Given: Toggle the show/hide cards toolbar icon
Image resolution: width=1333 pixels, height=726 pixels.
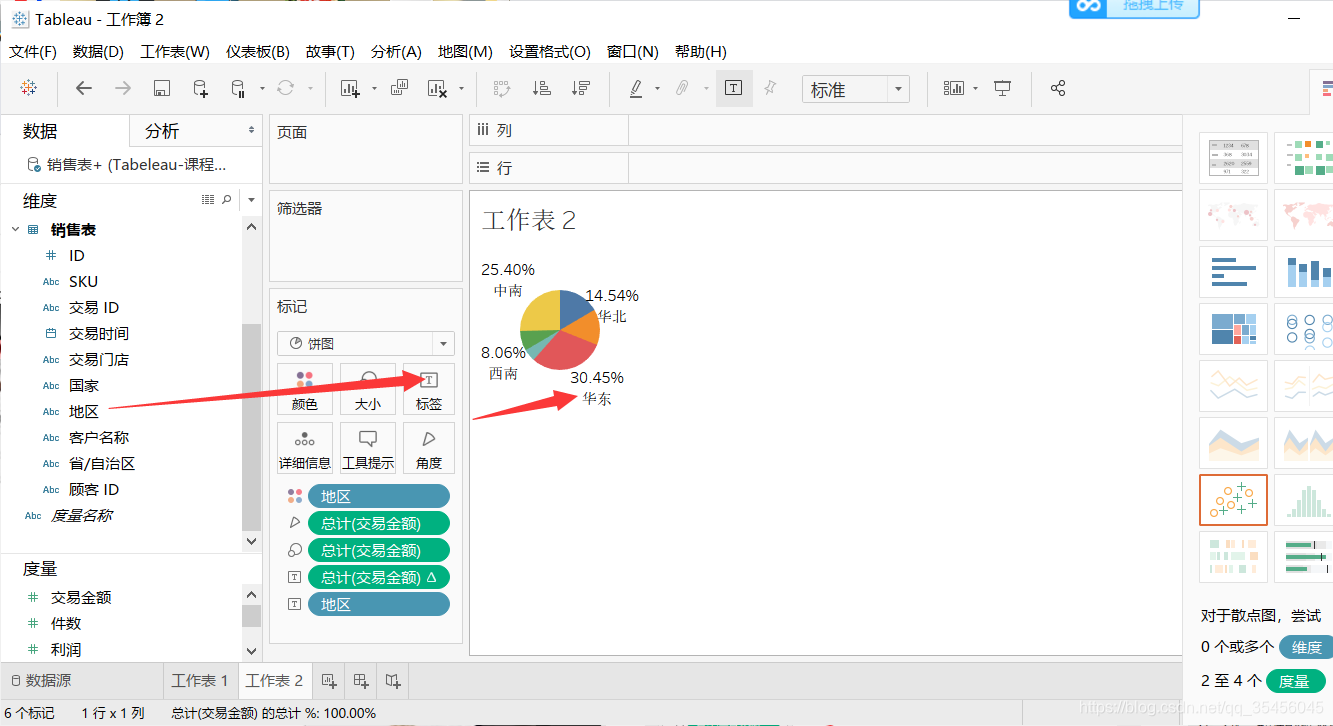Looking at the screenshot, I should coord(954,88).
